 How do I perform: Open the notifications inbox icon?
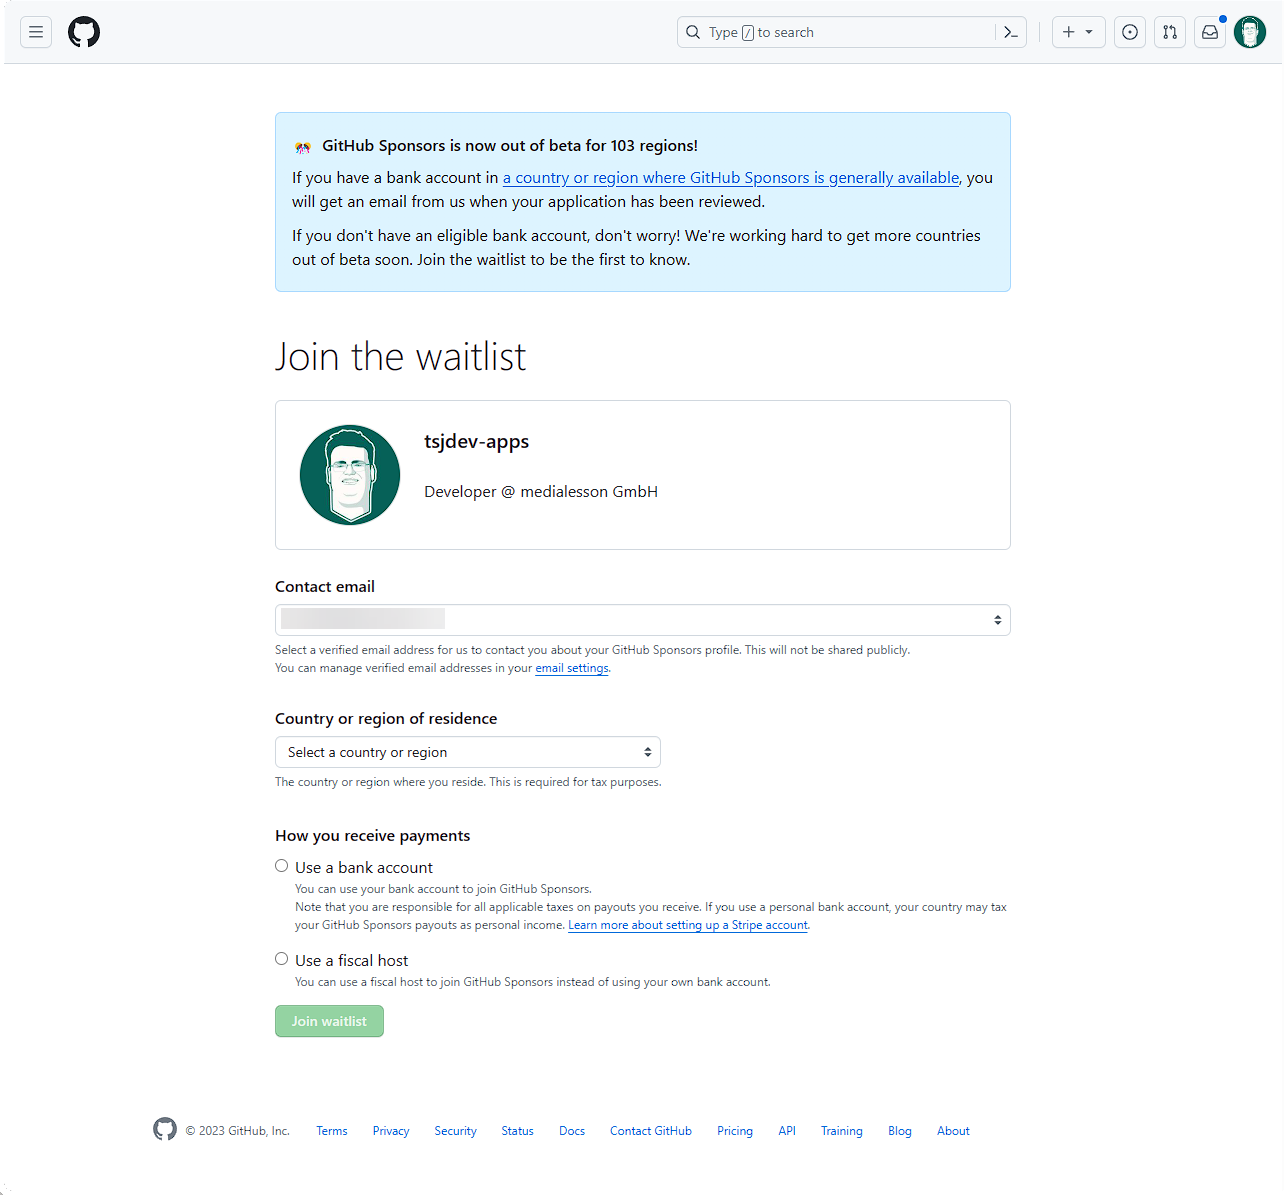tap(1210, 32)
